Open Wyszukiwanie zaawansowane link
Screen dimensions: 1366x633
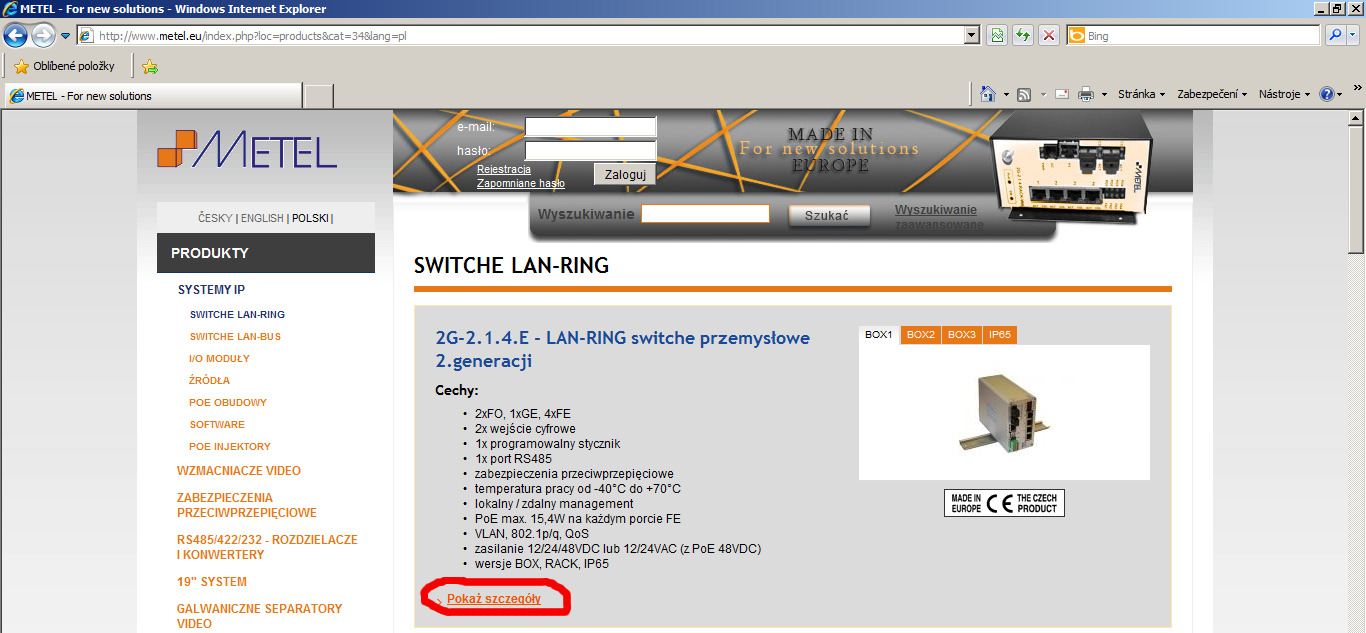point(938,217)
